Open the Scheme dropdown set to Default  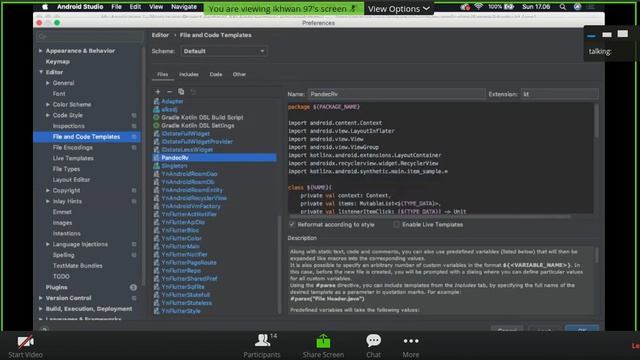224,51
